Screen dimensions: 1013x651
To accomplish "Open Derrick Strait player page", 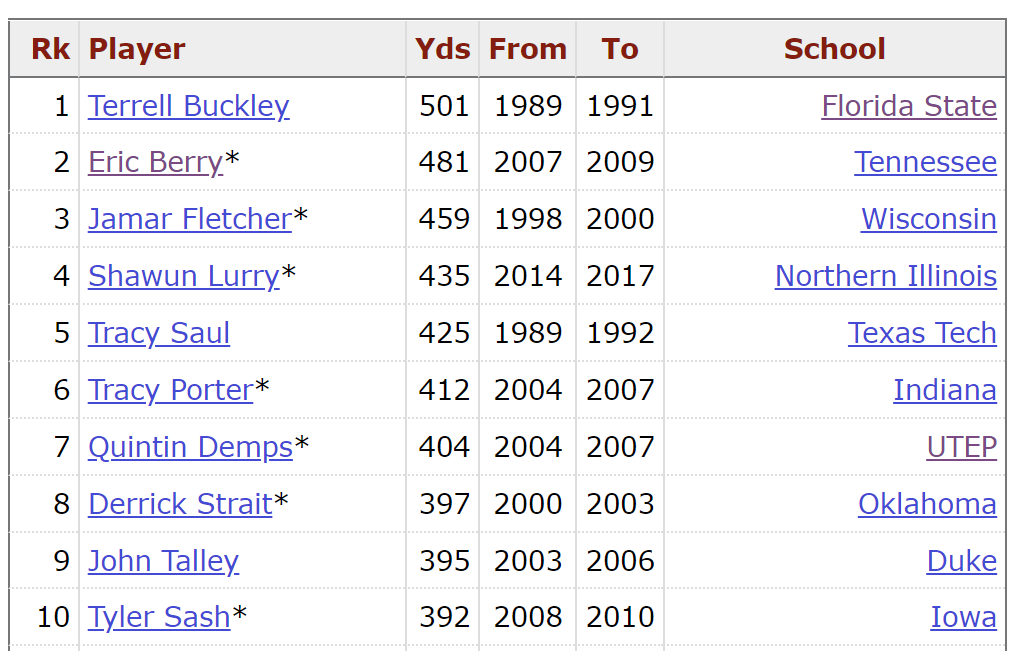I will click(180, 504).
